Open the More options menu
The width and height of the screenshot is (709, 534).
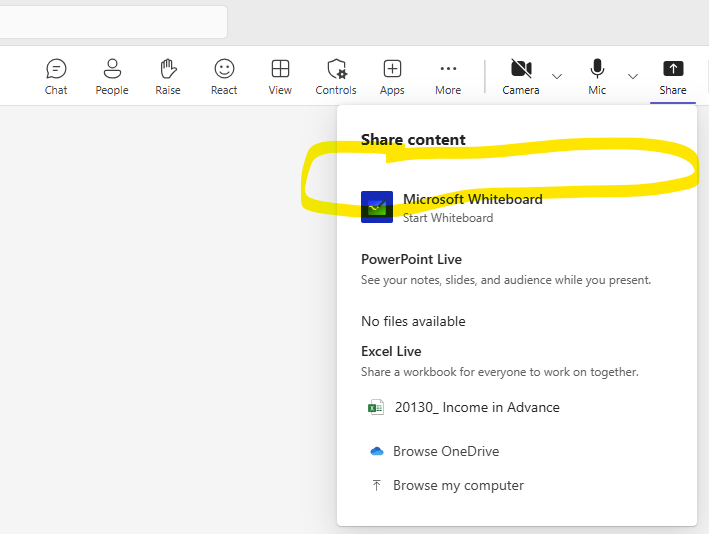[x=448, y=77]
